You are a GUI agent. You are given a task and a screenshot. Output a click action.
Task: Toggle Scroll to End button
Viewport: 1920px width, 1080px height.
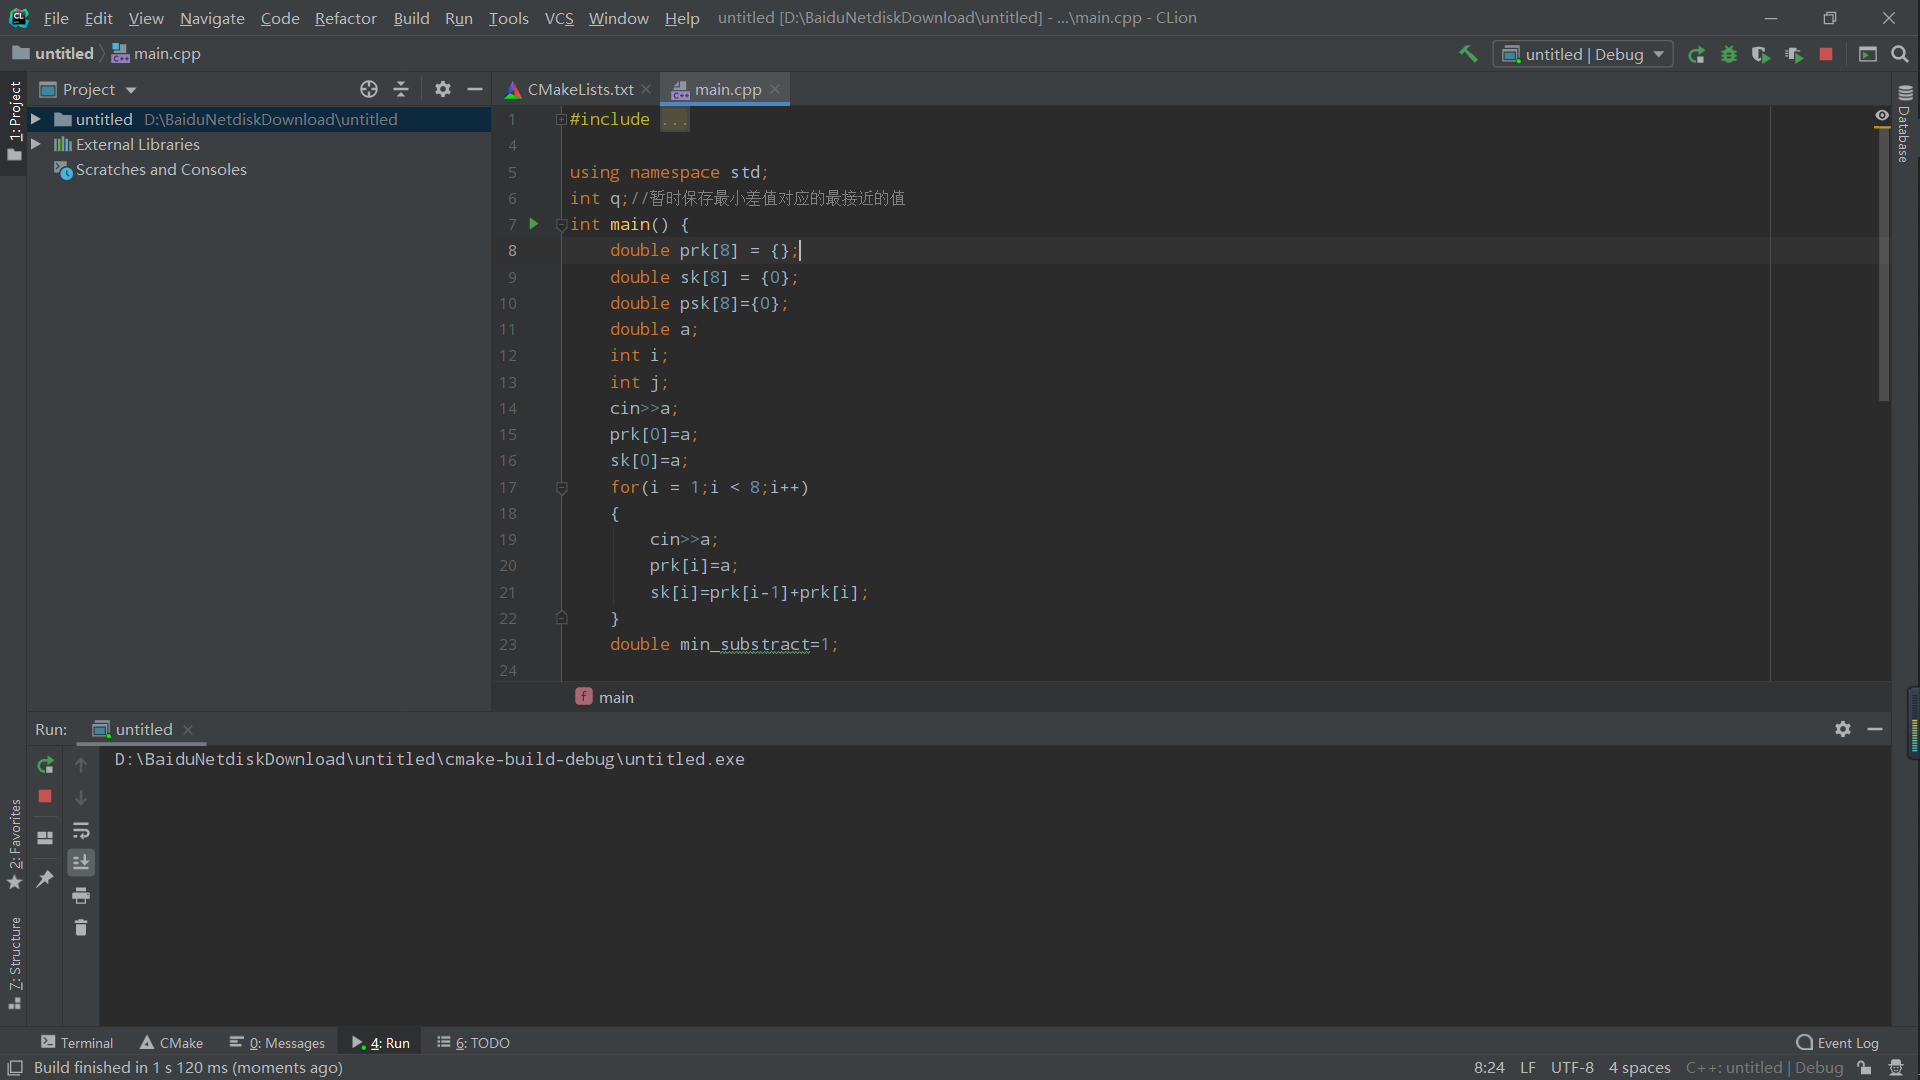(81, 862)
